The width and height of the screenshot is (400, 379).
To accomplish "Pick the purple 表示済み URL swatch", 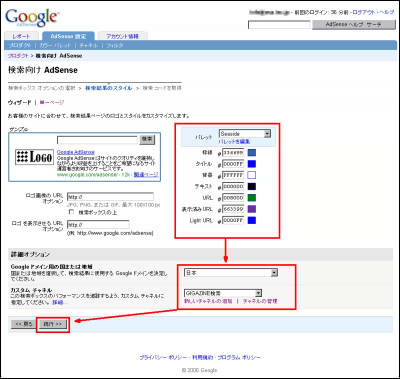I will click(252, 209).
